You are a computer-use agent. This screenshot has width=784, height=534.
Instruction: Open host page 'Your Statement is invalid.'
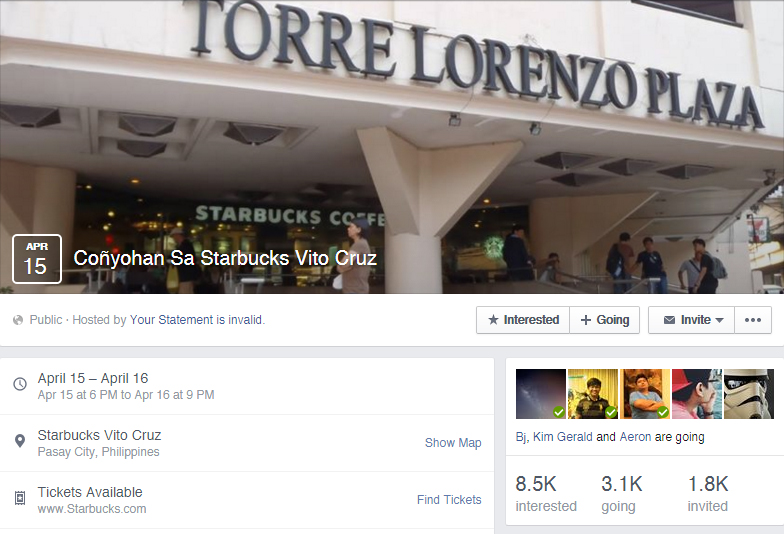point(197,320)
